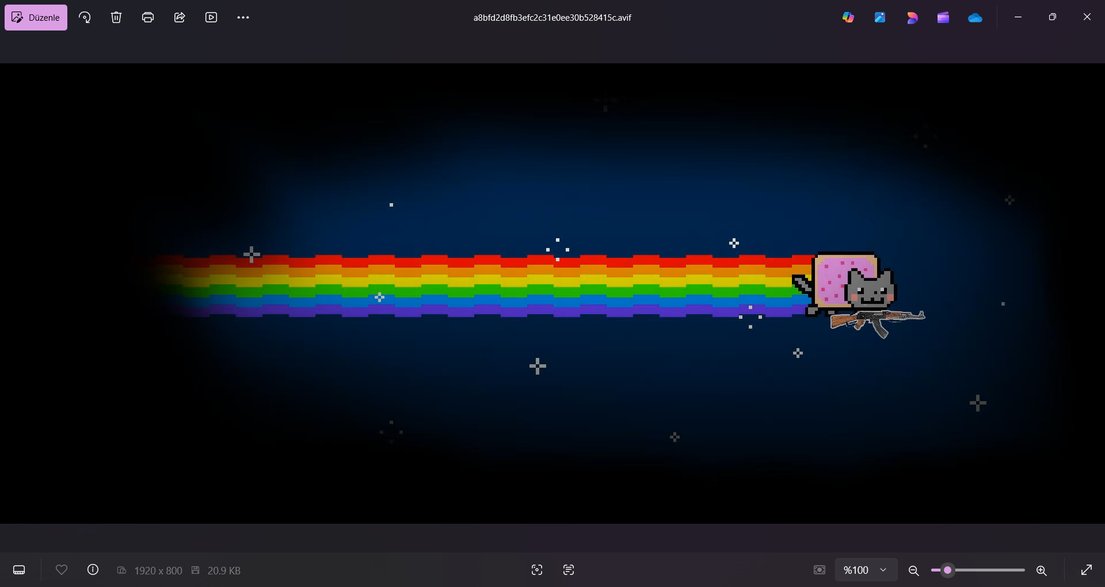Click the visual search icon in the bottom bar

(x=537, y=570)
